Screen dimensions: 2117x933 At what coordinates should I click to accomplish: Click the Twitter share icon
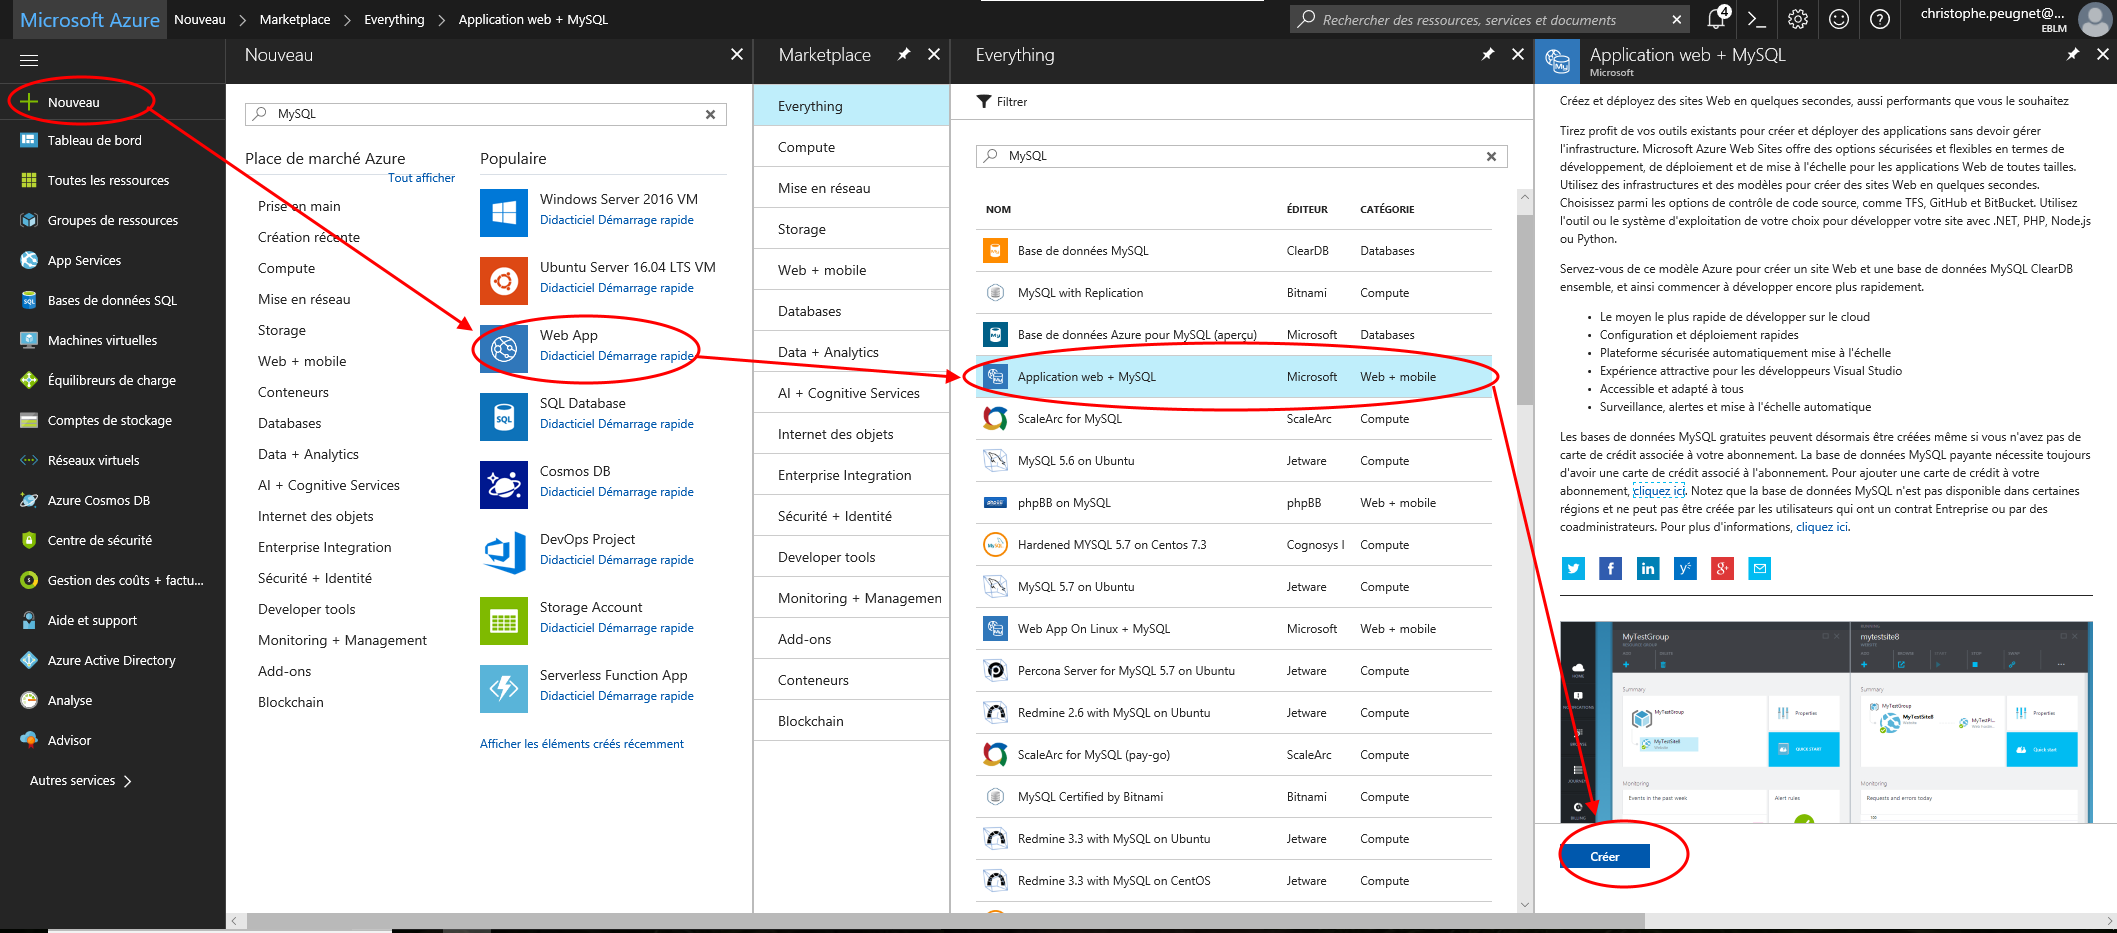pyautogui.click(x=1573, y=569)
